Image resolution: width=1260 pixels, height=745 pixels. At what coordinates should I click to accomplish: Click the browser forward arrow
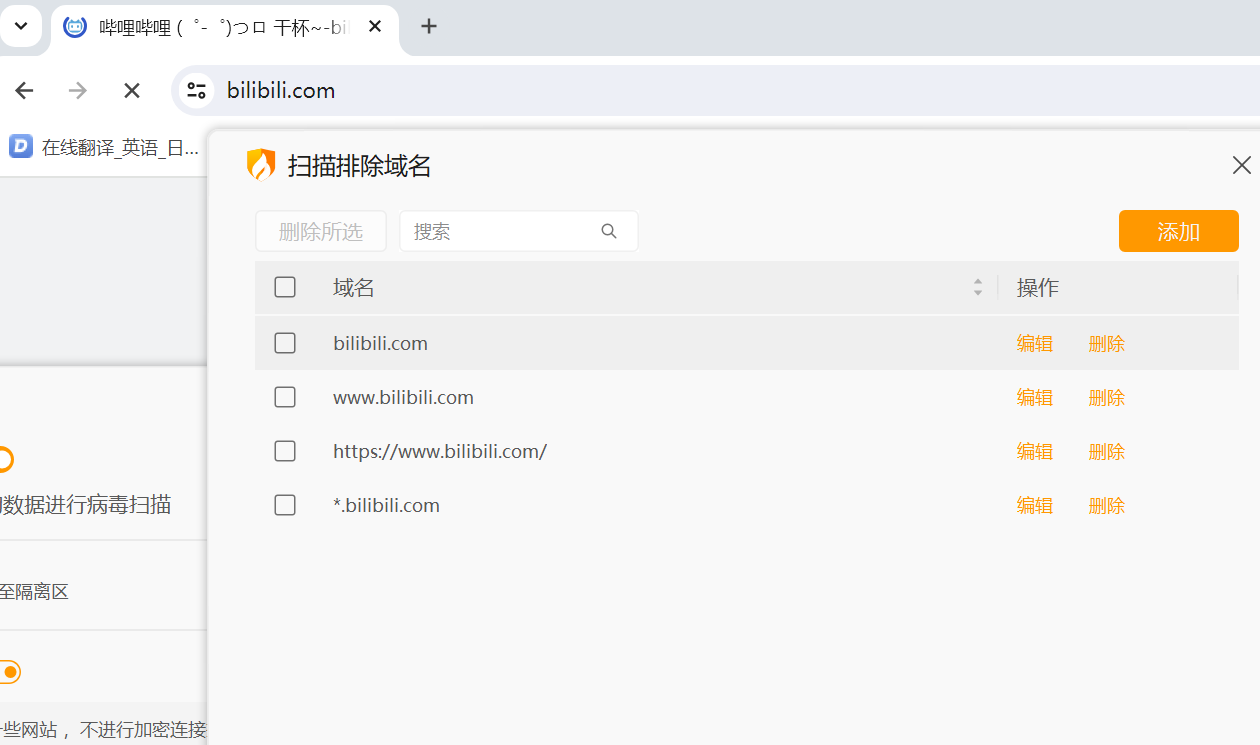[x=77, y=90]
